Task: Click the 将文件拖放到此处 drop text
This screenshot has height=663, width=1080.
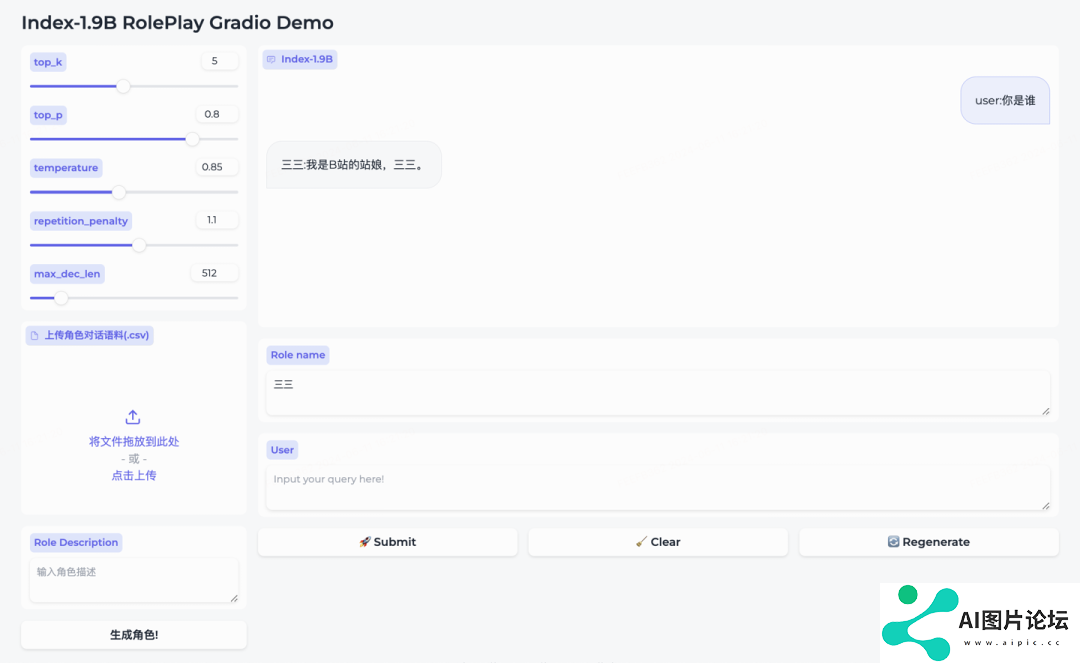Action: 134,441
